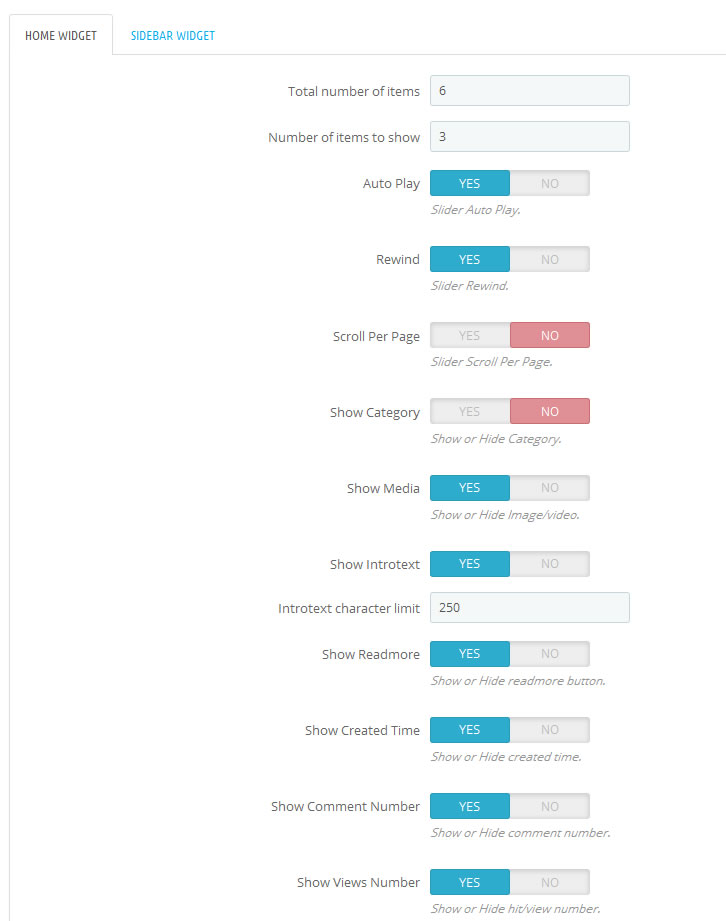The width and height of the screenshot is (726, 921).
Task: Focus the Number of items to show field
Action: [x=529, y=136]
